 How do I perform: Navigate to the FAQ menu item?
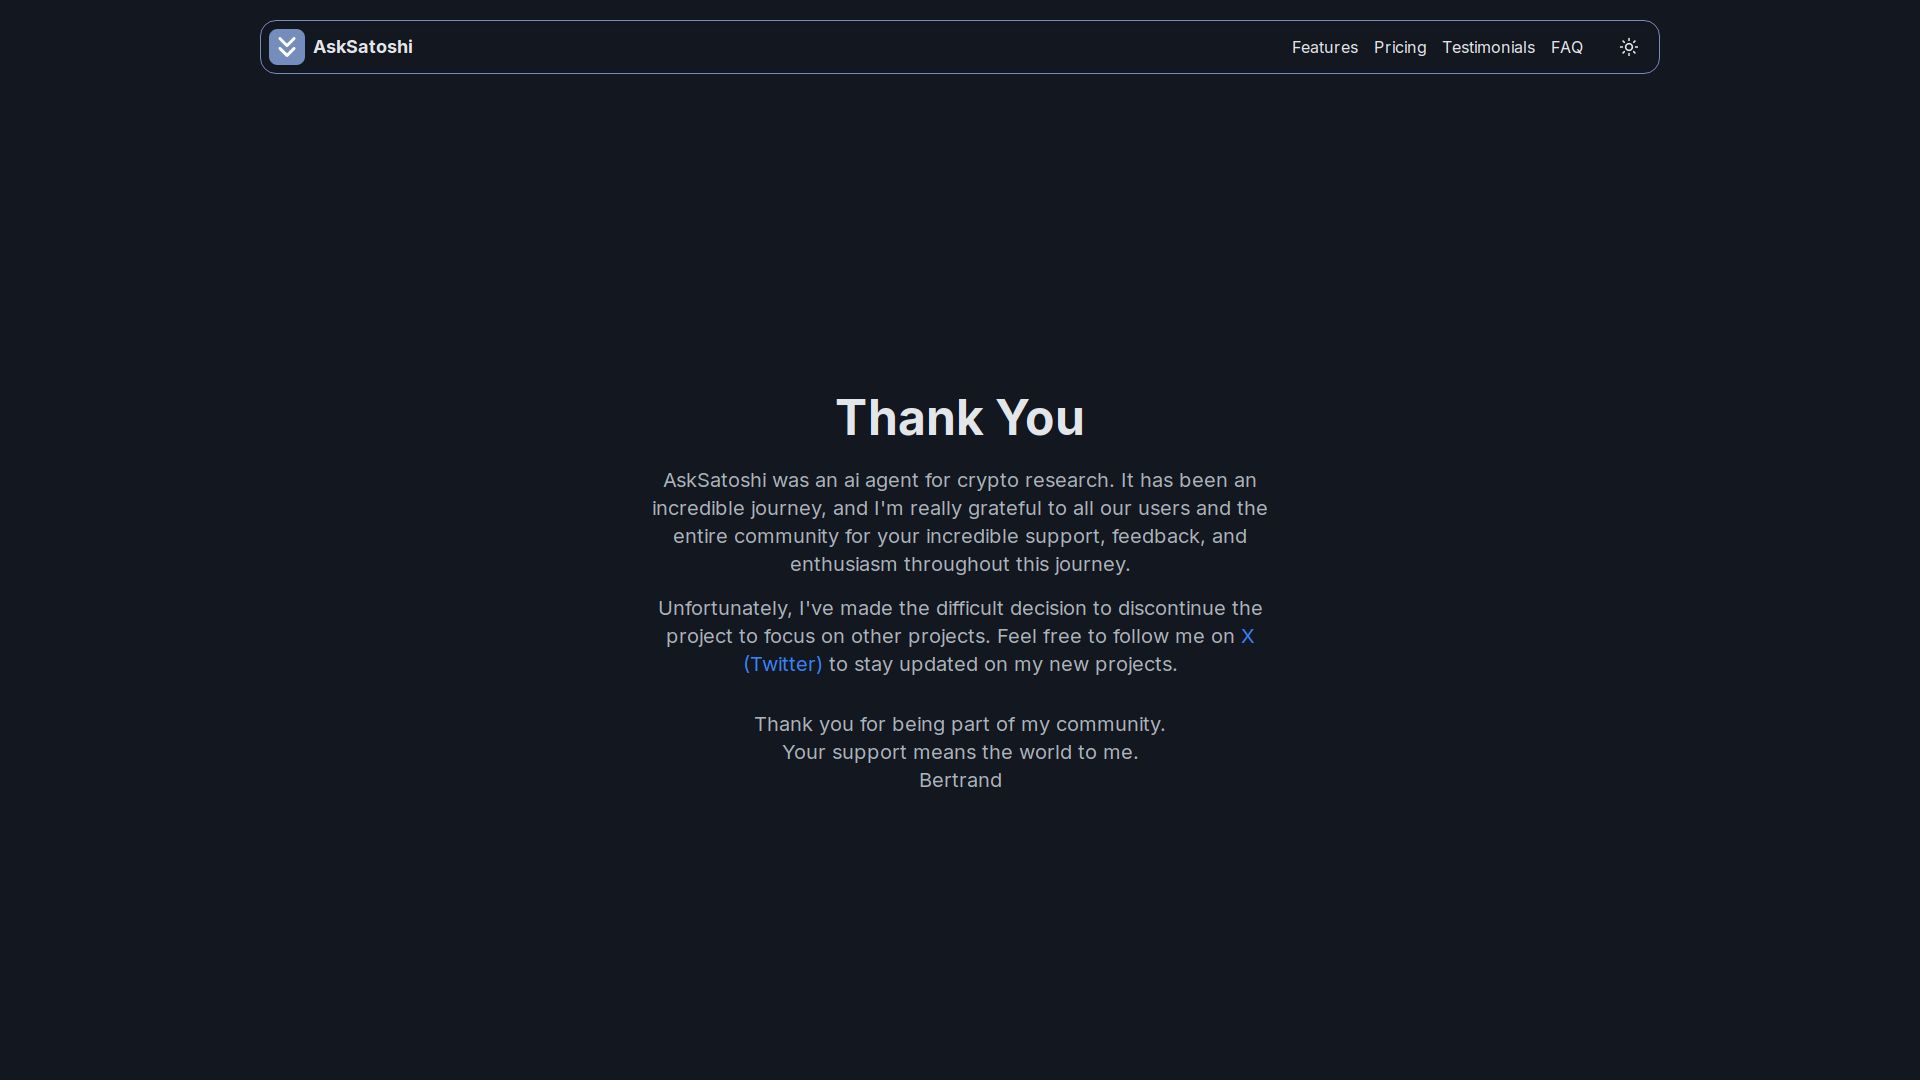pyautogui.click(x=1566, y=47)
